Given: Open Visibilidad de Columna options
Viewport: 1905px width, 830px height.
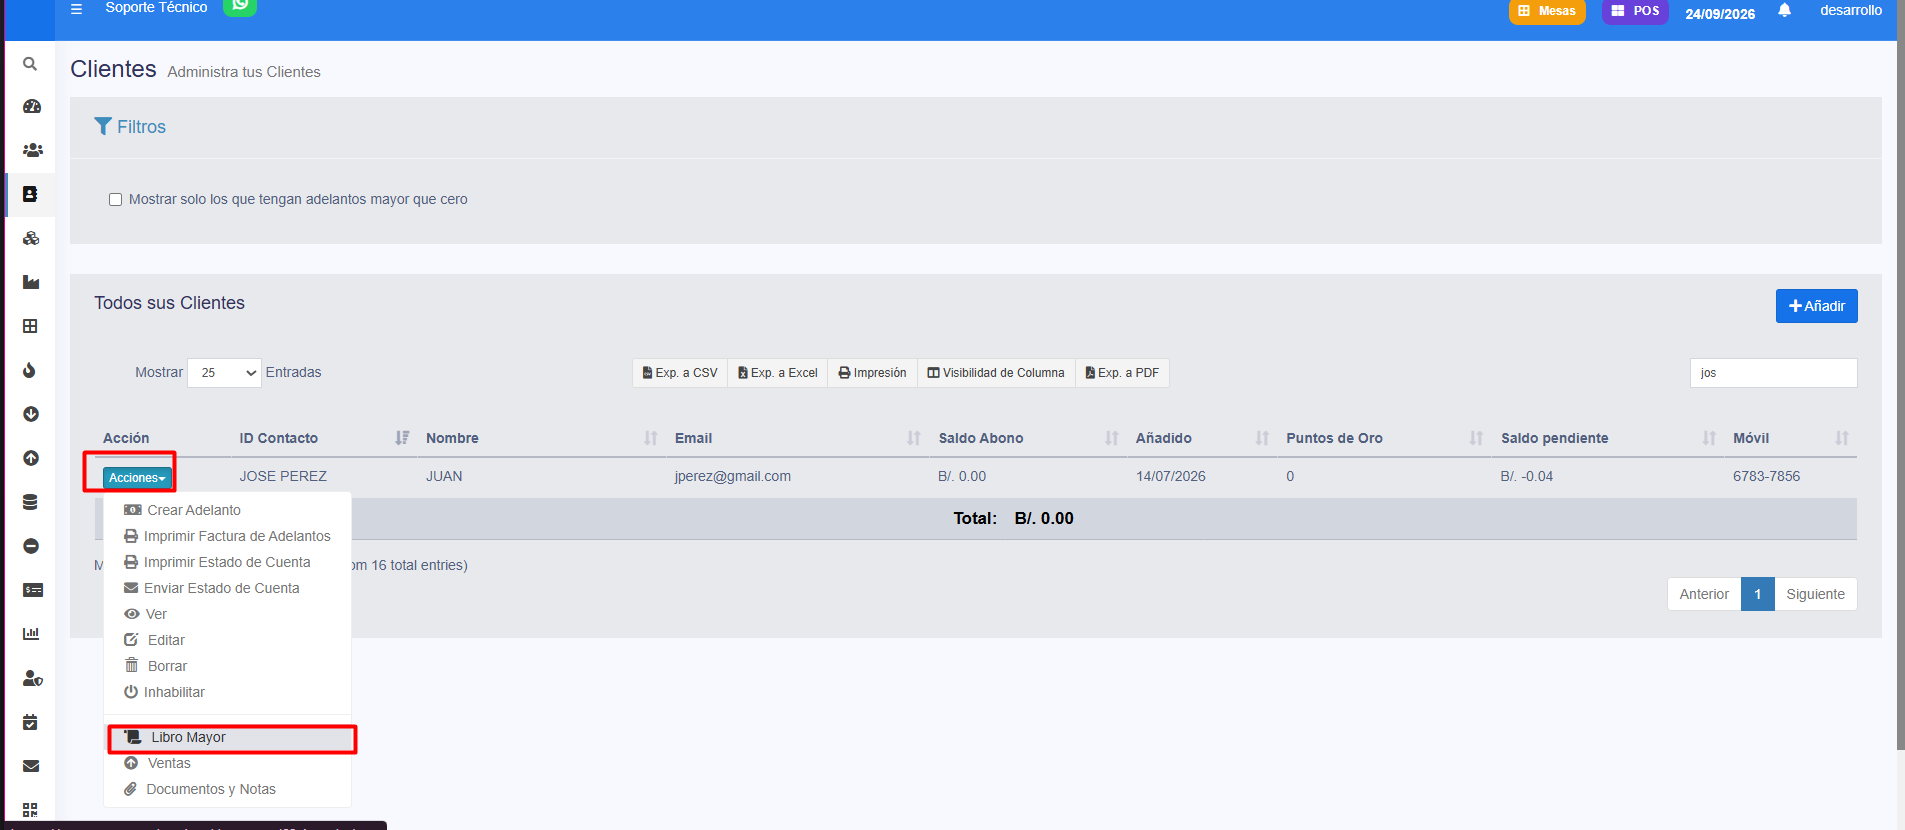Looking at the screenshot, I should (996, 373).
